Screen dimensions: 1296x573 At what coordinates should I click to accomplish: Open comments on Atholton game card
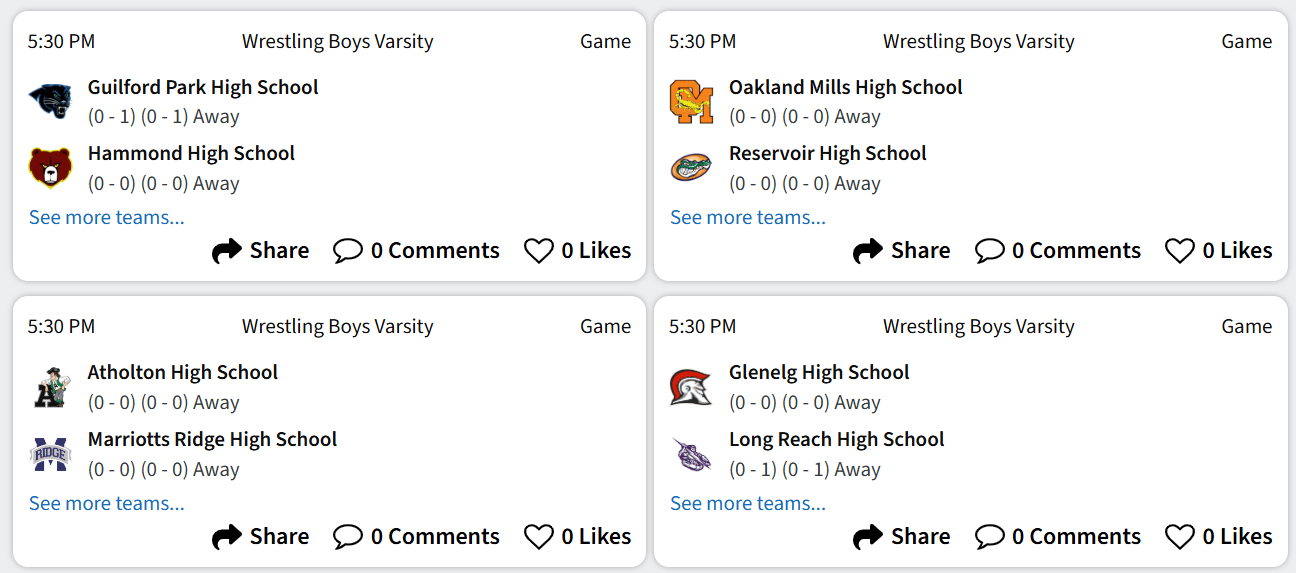pos(416,537)
